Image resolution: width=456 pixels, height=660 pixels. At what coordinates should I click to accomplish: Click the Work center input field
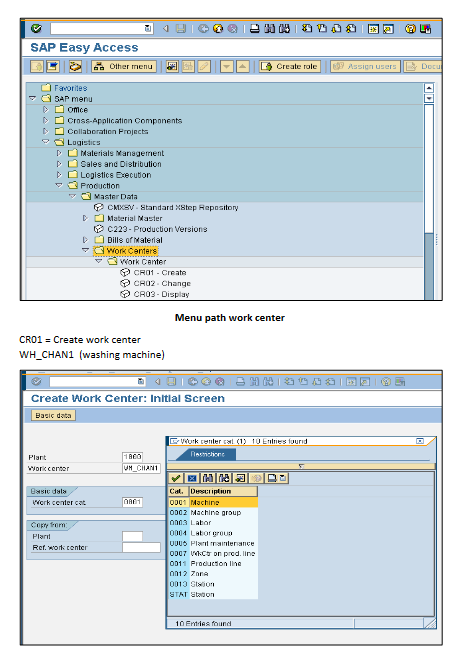coord(141,468)
